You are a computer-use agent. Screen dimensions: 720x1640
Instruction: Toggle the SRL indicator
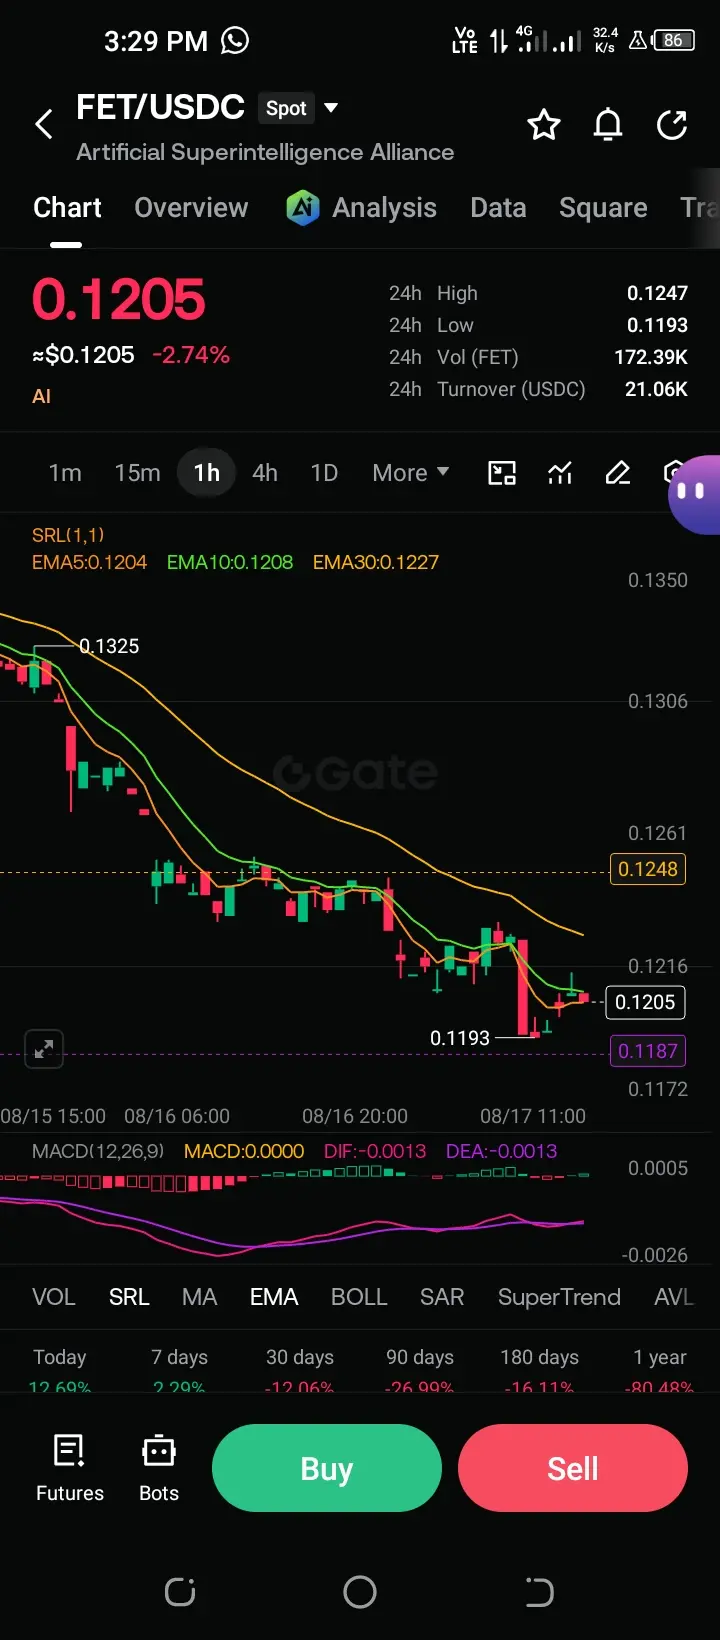pos(129,1297)
